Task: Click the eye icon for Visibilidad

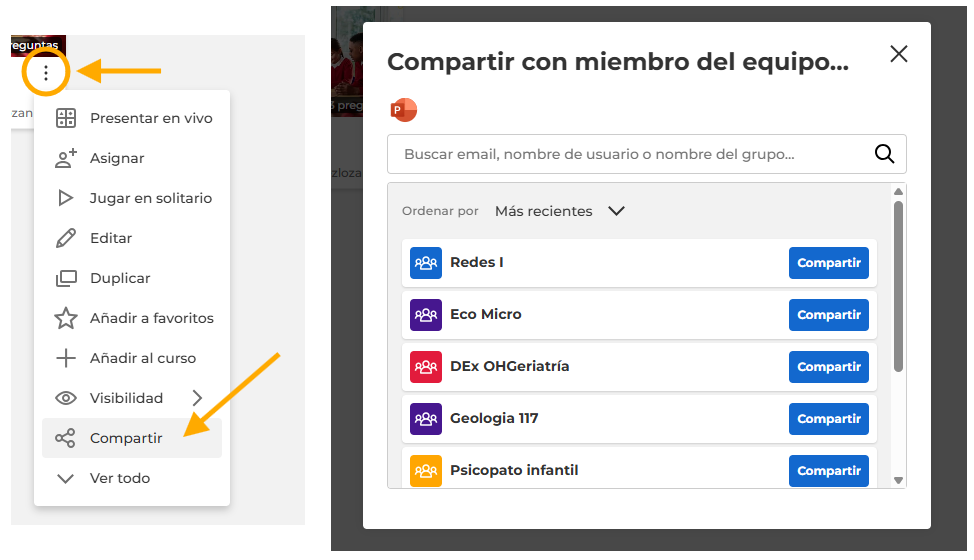Action: 66,398
